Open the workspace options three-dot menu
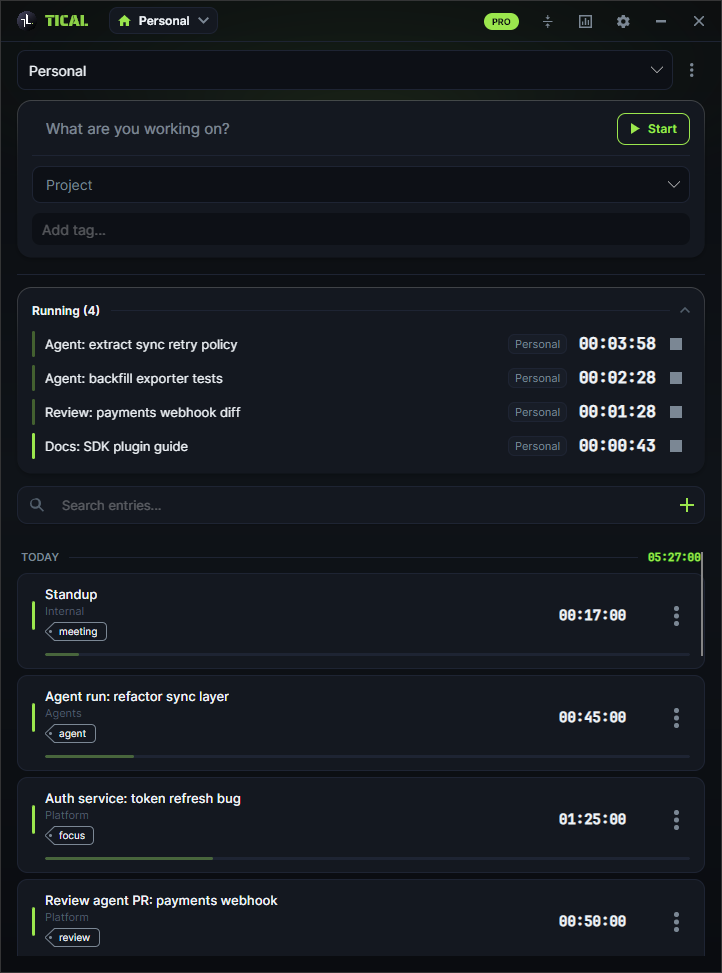 692,70
